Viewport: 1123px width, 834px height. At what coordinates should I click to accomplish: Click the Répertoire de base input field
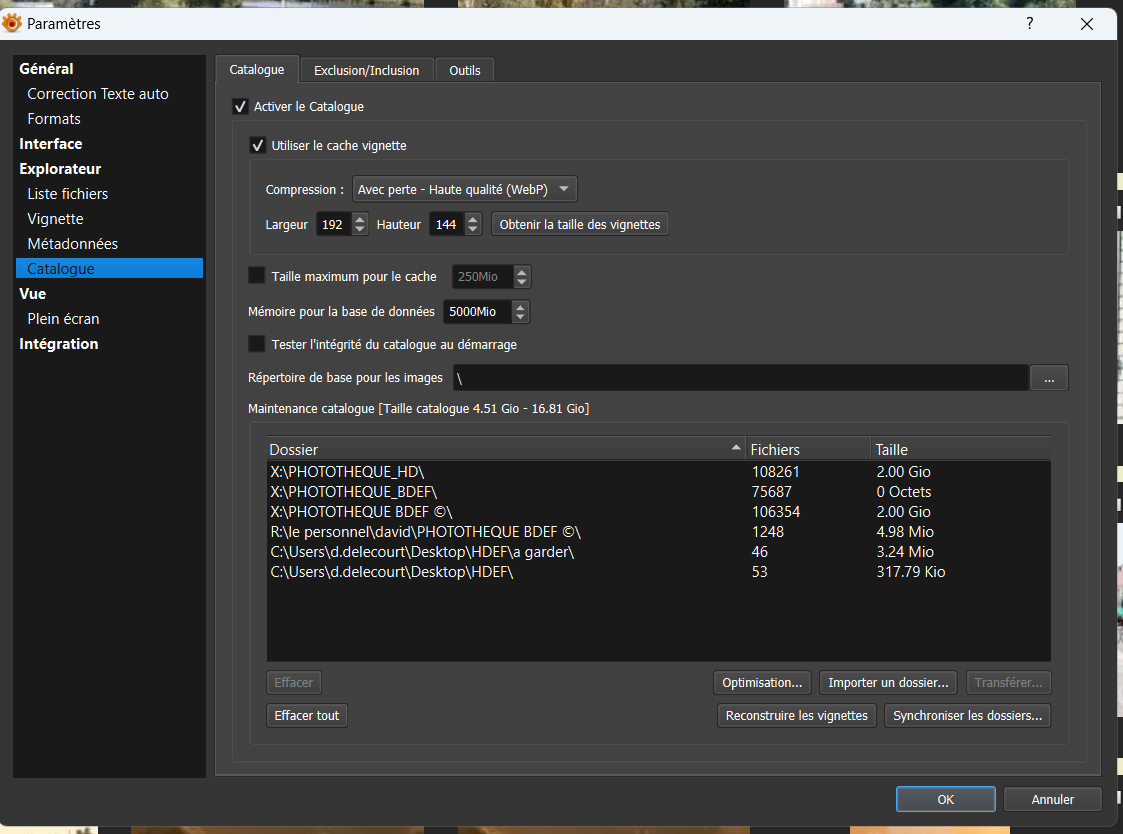pos(740,378)
